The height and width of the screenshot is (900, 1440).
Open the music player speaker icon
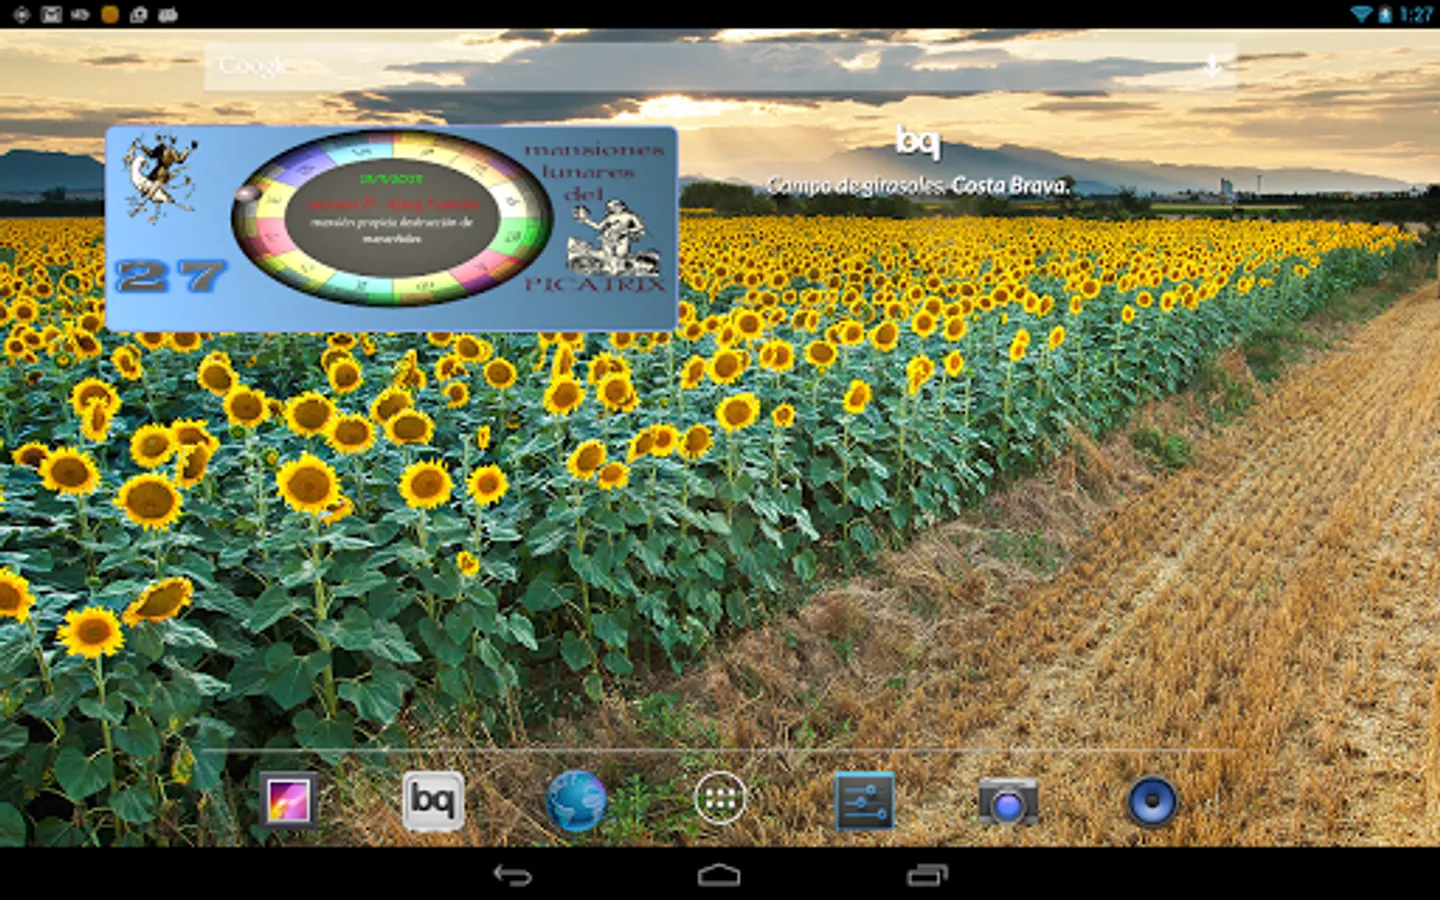[1154, 800]
